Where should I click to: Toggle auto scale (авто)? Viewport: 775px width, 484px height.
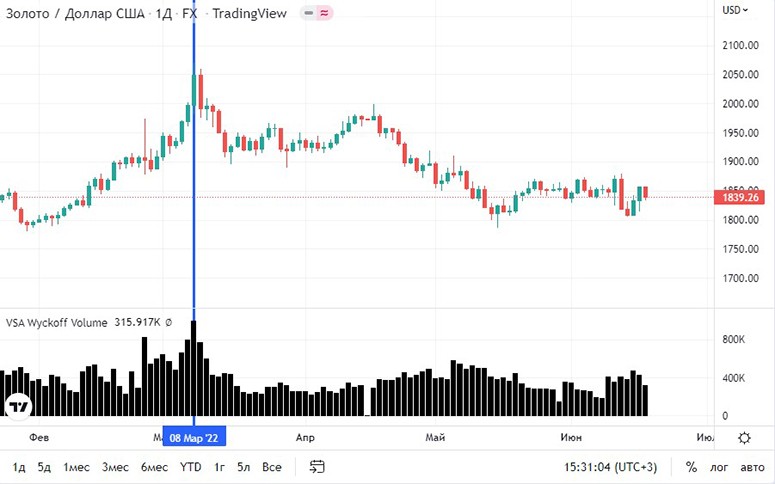point(752,467)
